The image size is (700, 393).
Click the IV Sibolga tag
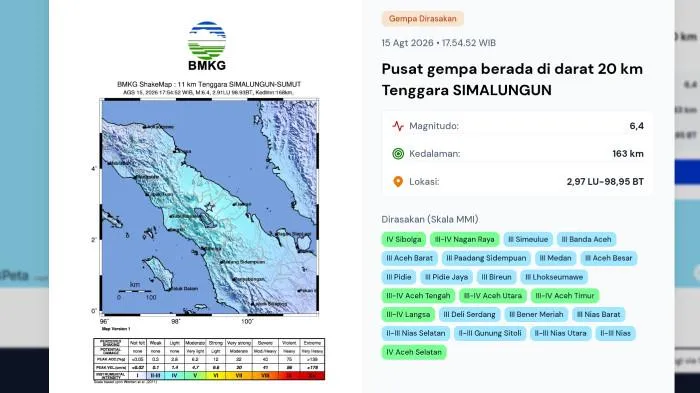point(404,239)
